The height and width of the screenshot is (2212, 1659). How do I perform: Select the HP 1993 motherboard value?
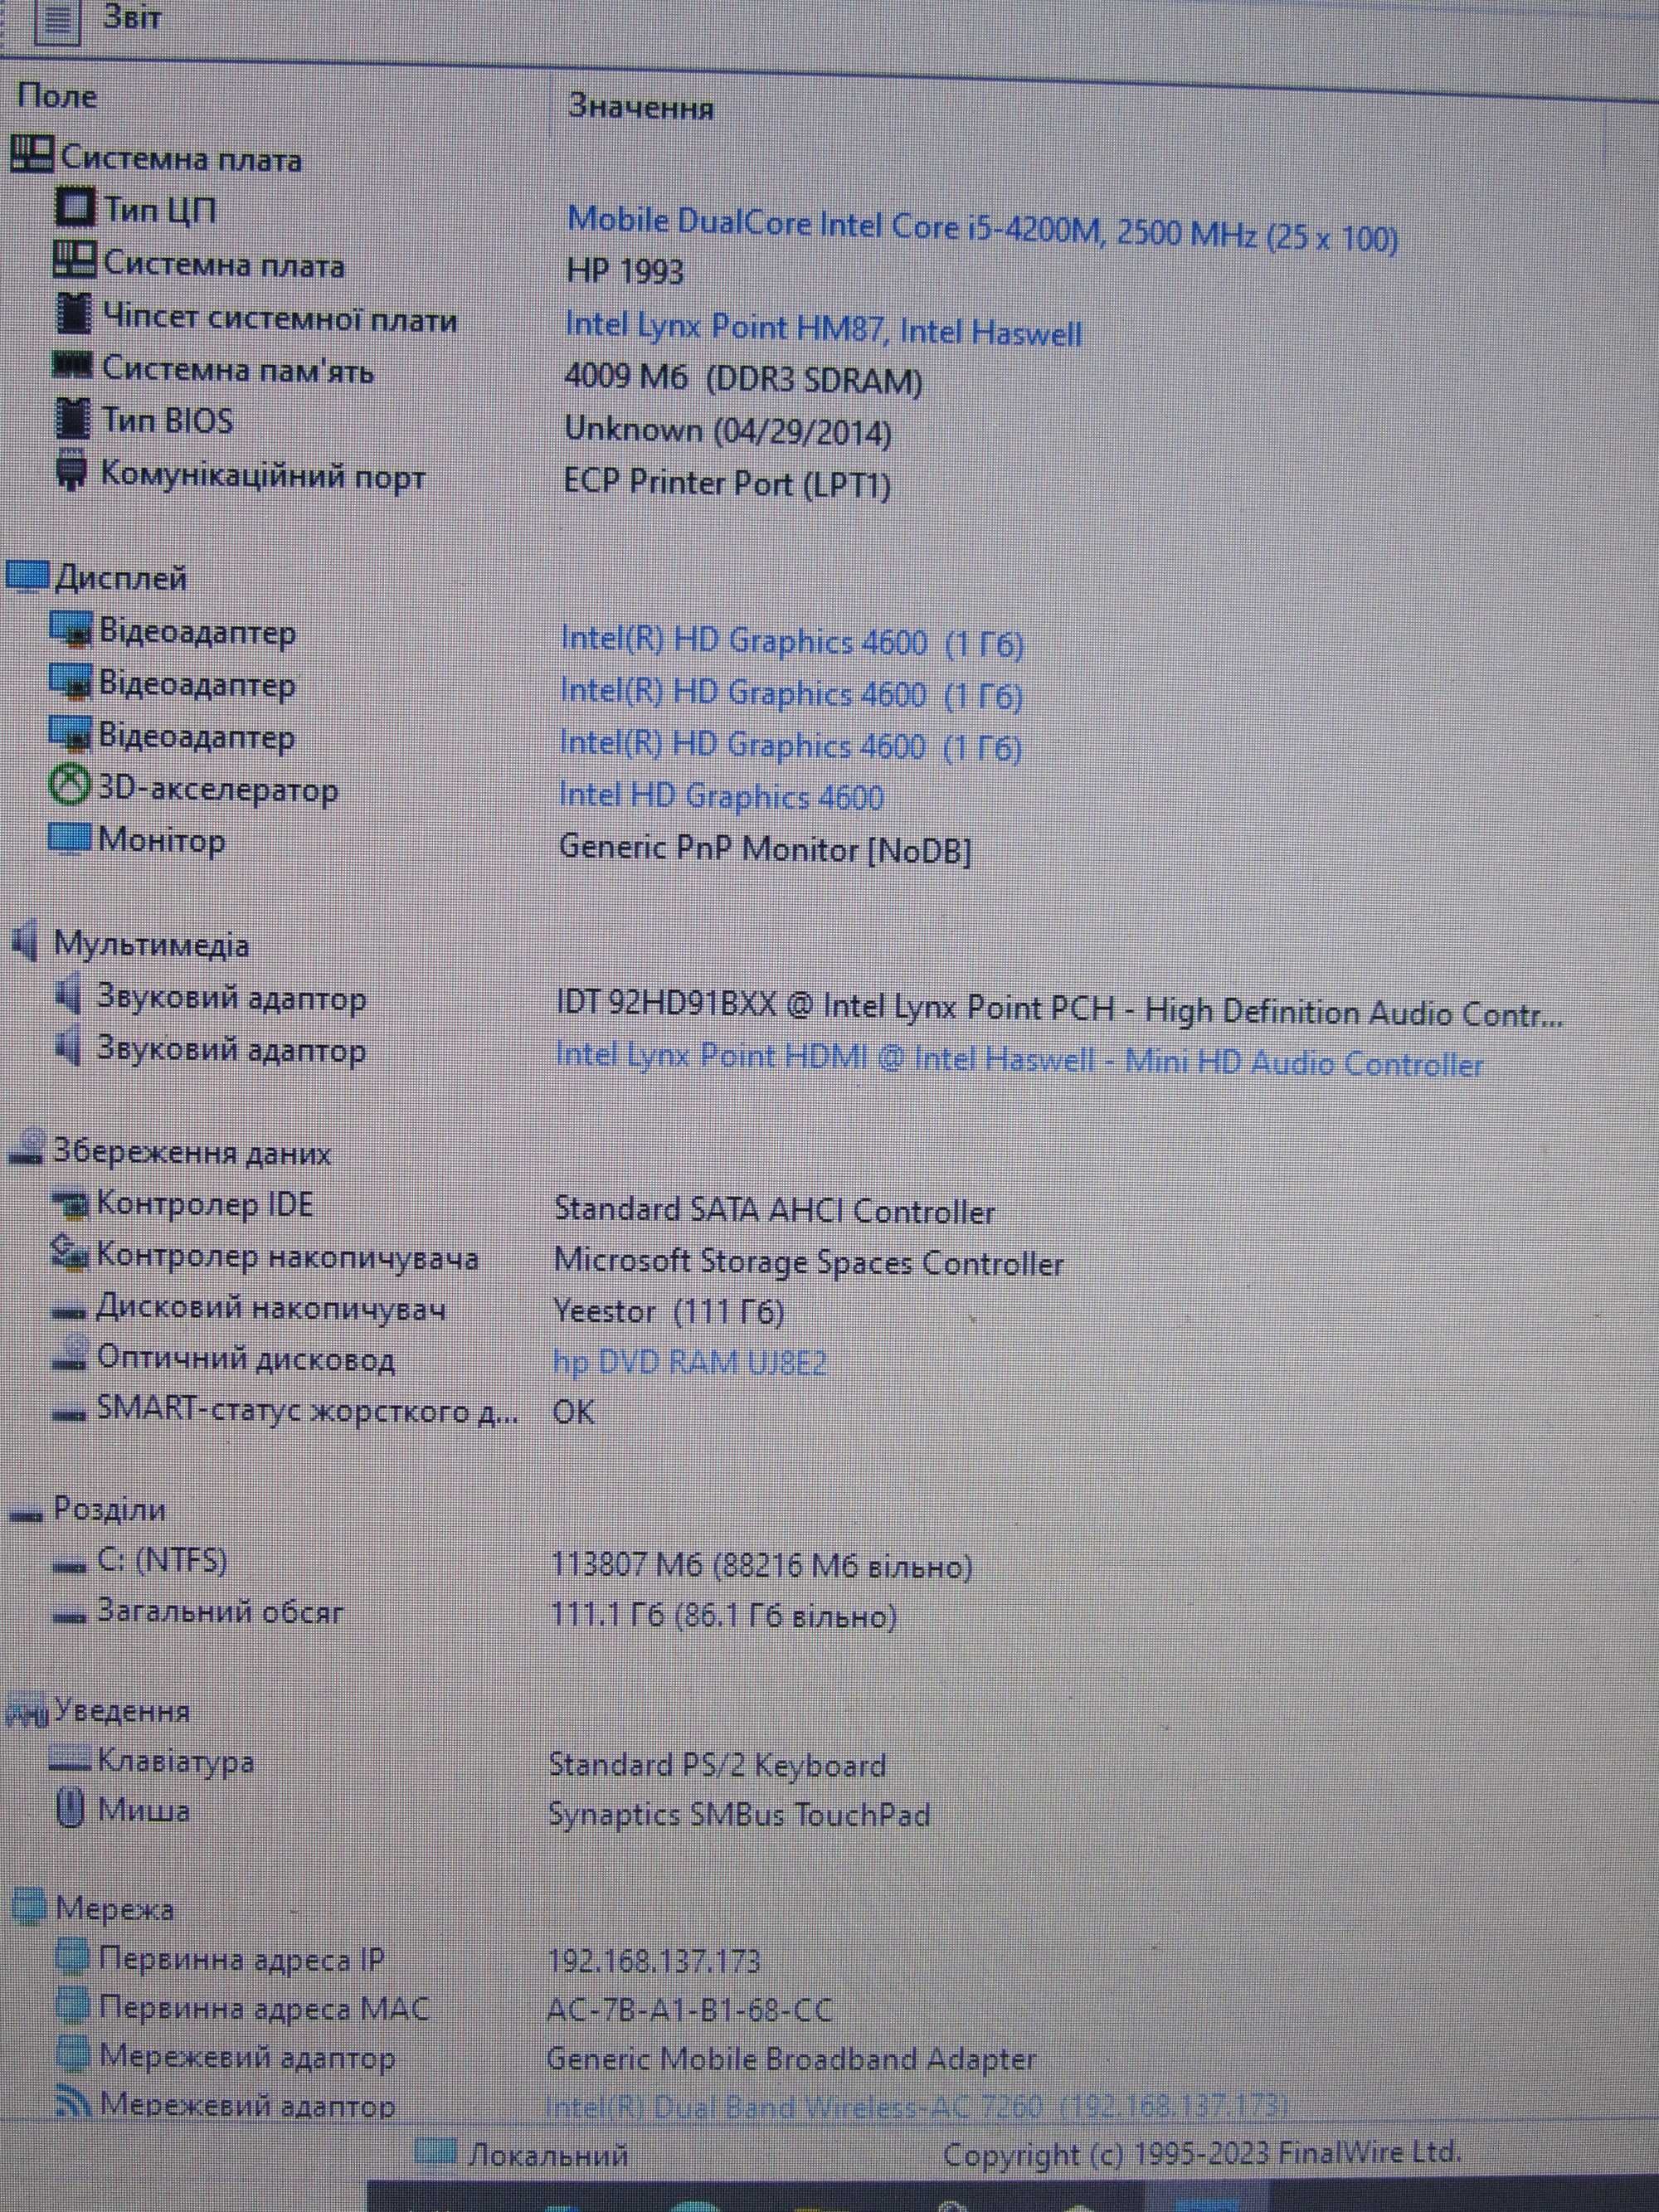pyautogui.click(x=625, y=271)
